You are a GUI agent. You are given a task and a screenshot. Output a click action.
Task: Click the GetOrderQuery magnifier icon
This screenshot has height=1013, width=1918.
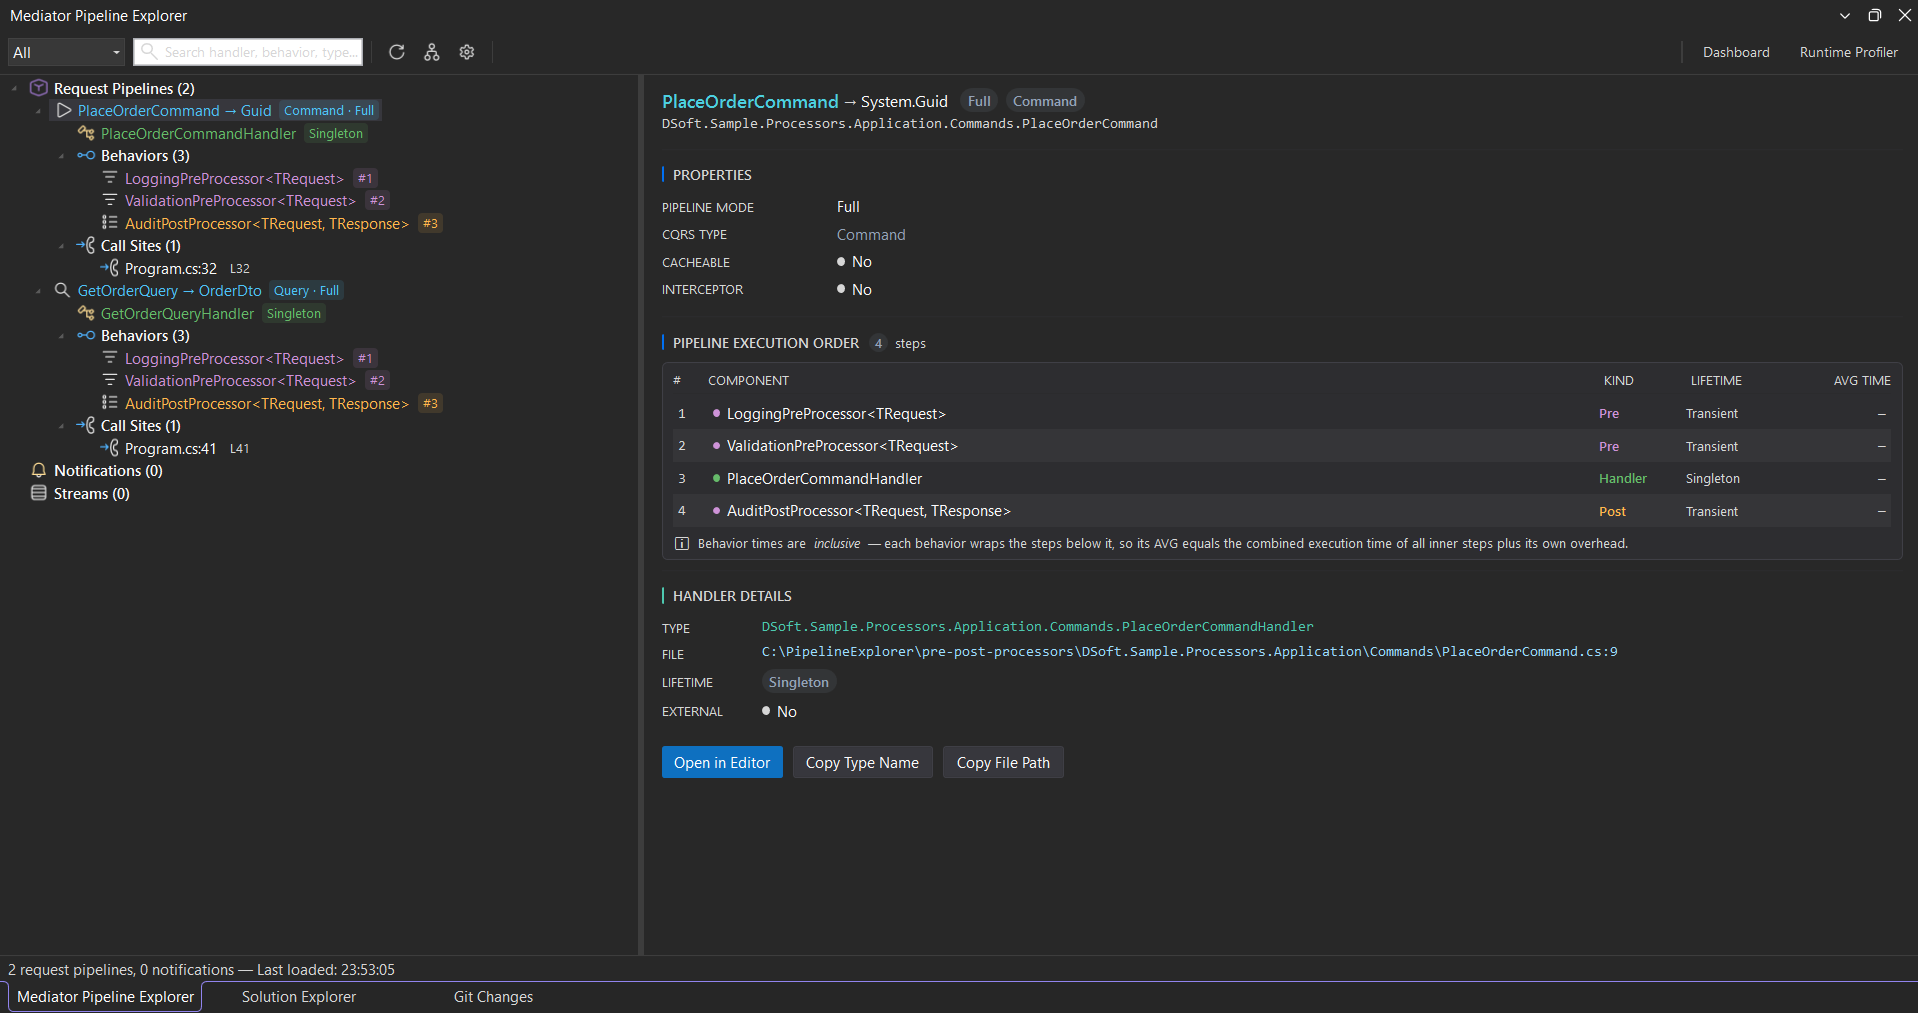point(62,290)
